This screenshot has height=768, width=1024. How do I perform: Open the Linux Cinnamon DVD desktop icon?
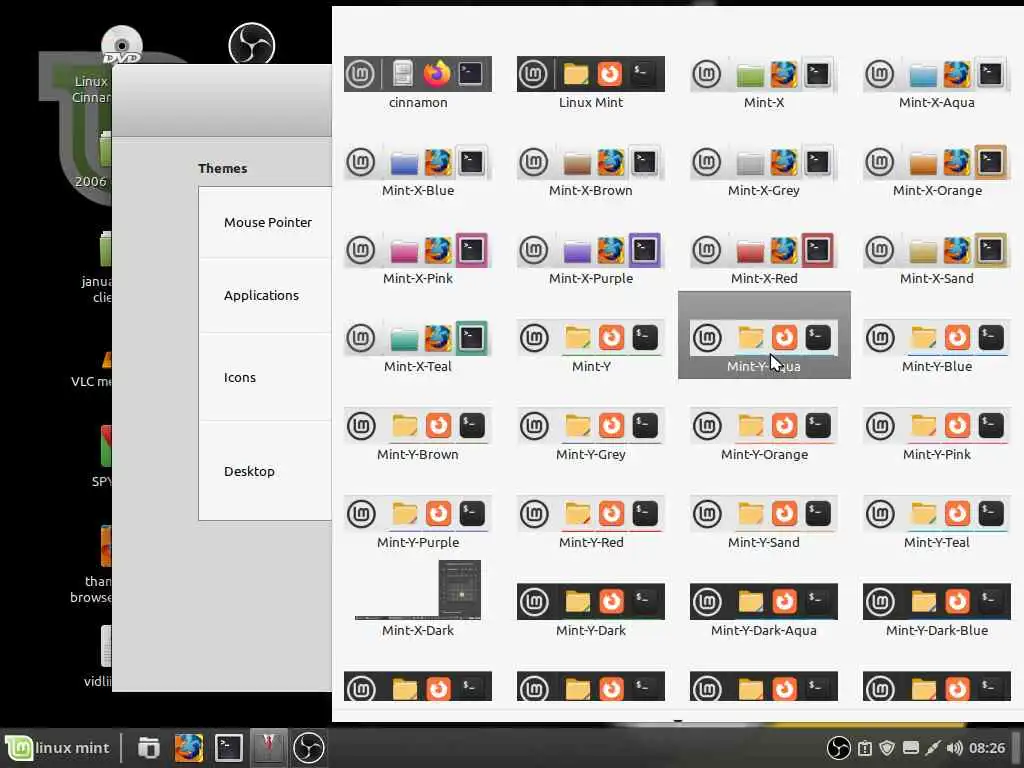click(121, 44)
